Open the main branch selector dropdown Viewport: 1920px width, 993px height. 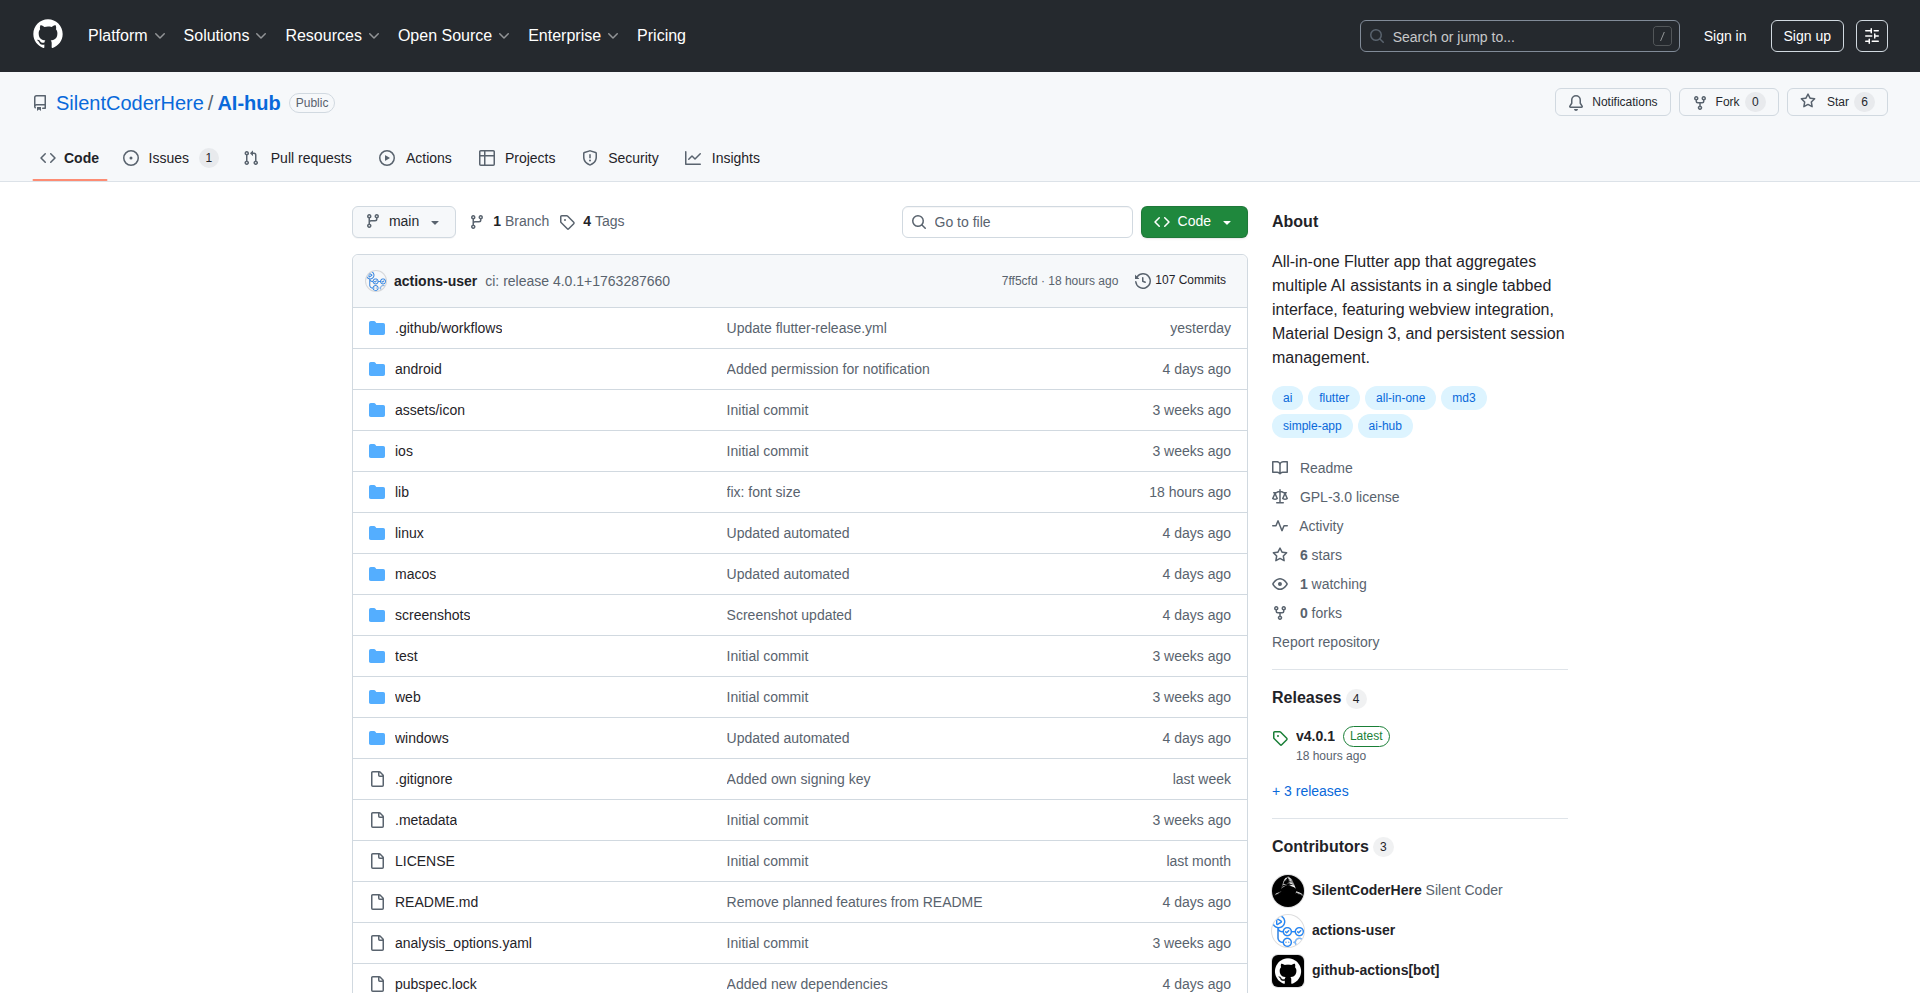[404, 222]
